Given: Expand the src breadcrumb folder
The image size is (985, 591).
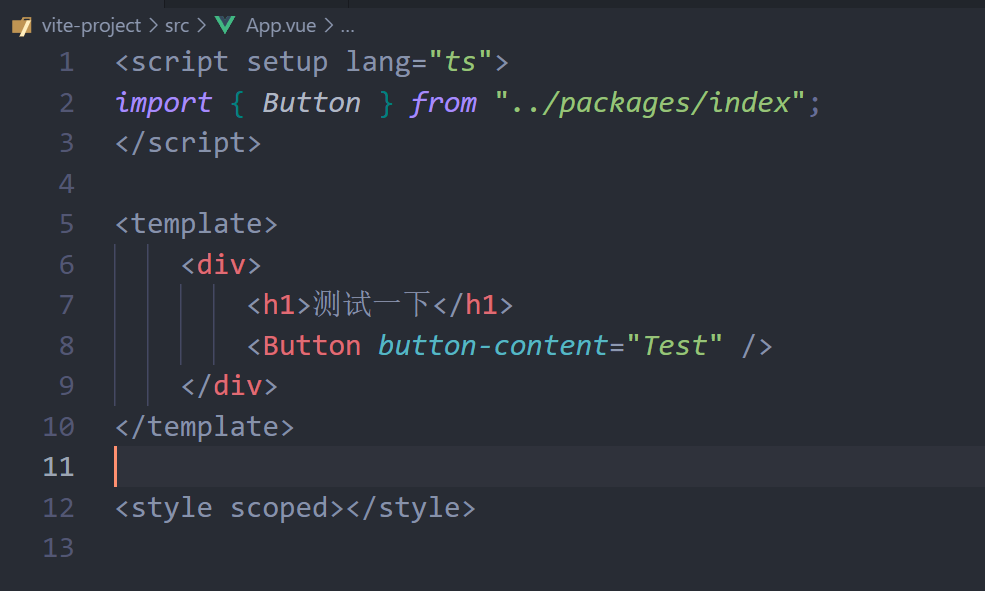Looking at the screenshot, I should [177, 26].
